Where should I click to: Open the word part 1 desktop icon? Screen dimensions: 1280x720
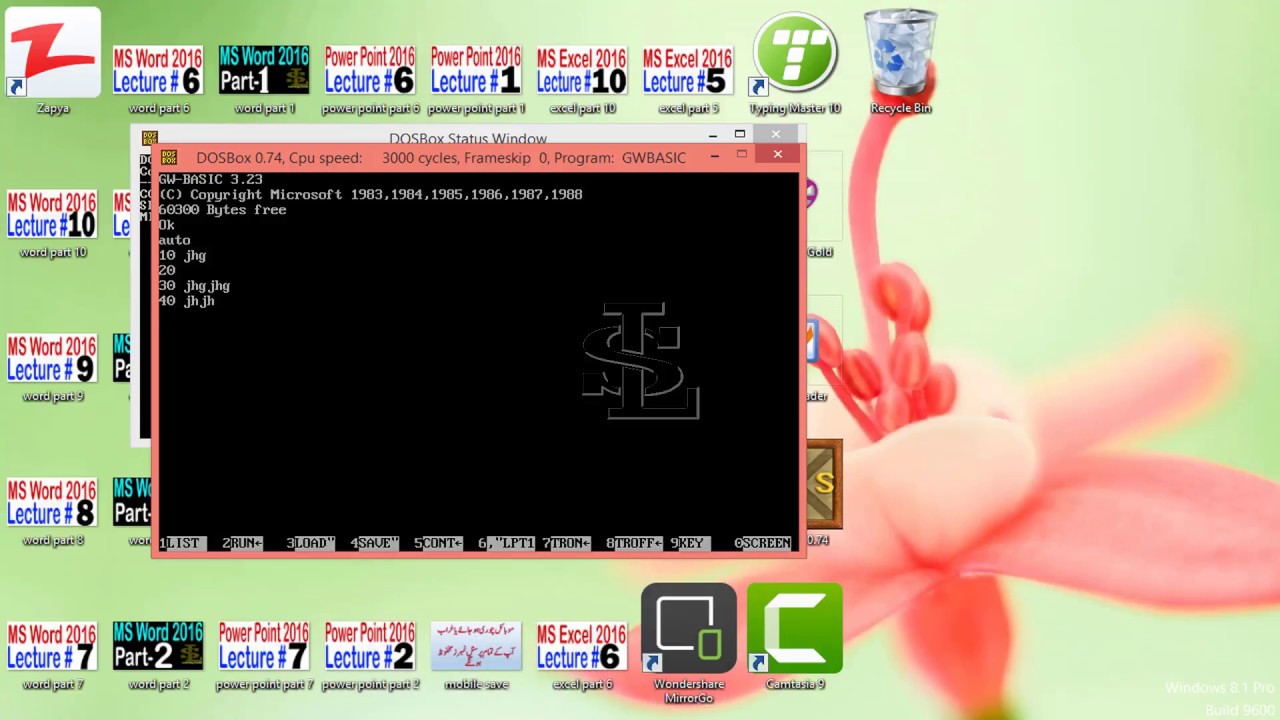click(x=264, y=78)
